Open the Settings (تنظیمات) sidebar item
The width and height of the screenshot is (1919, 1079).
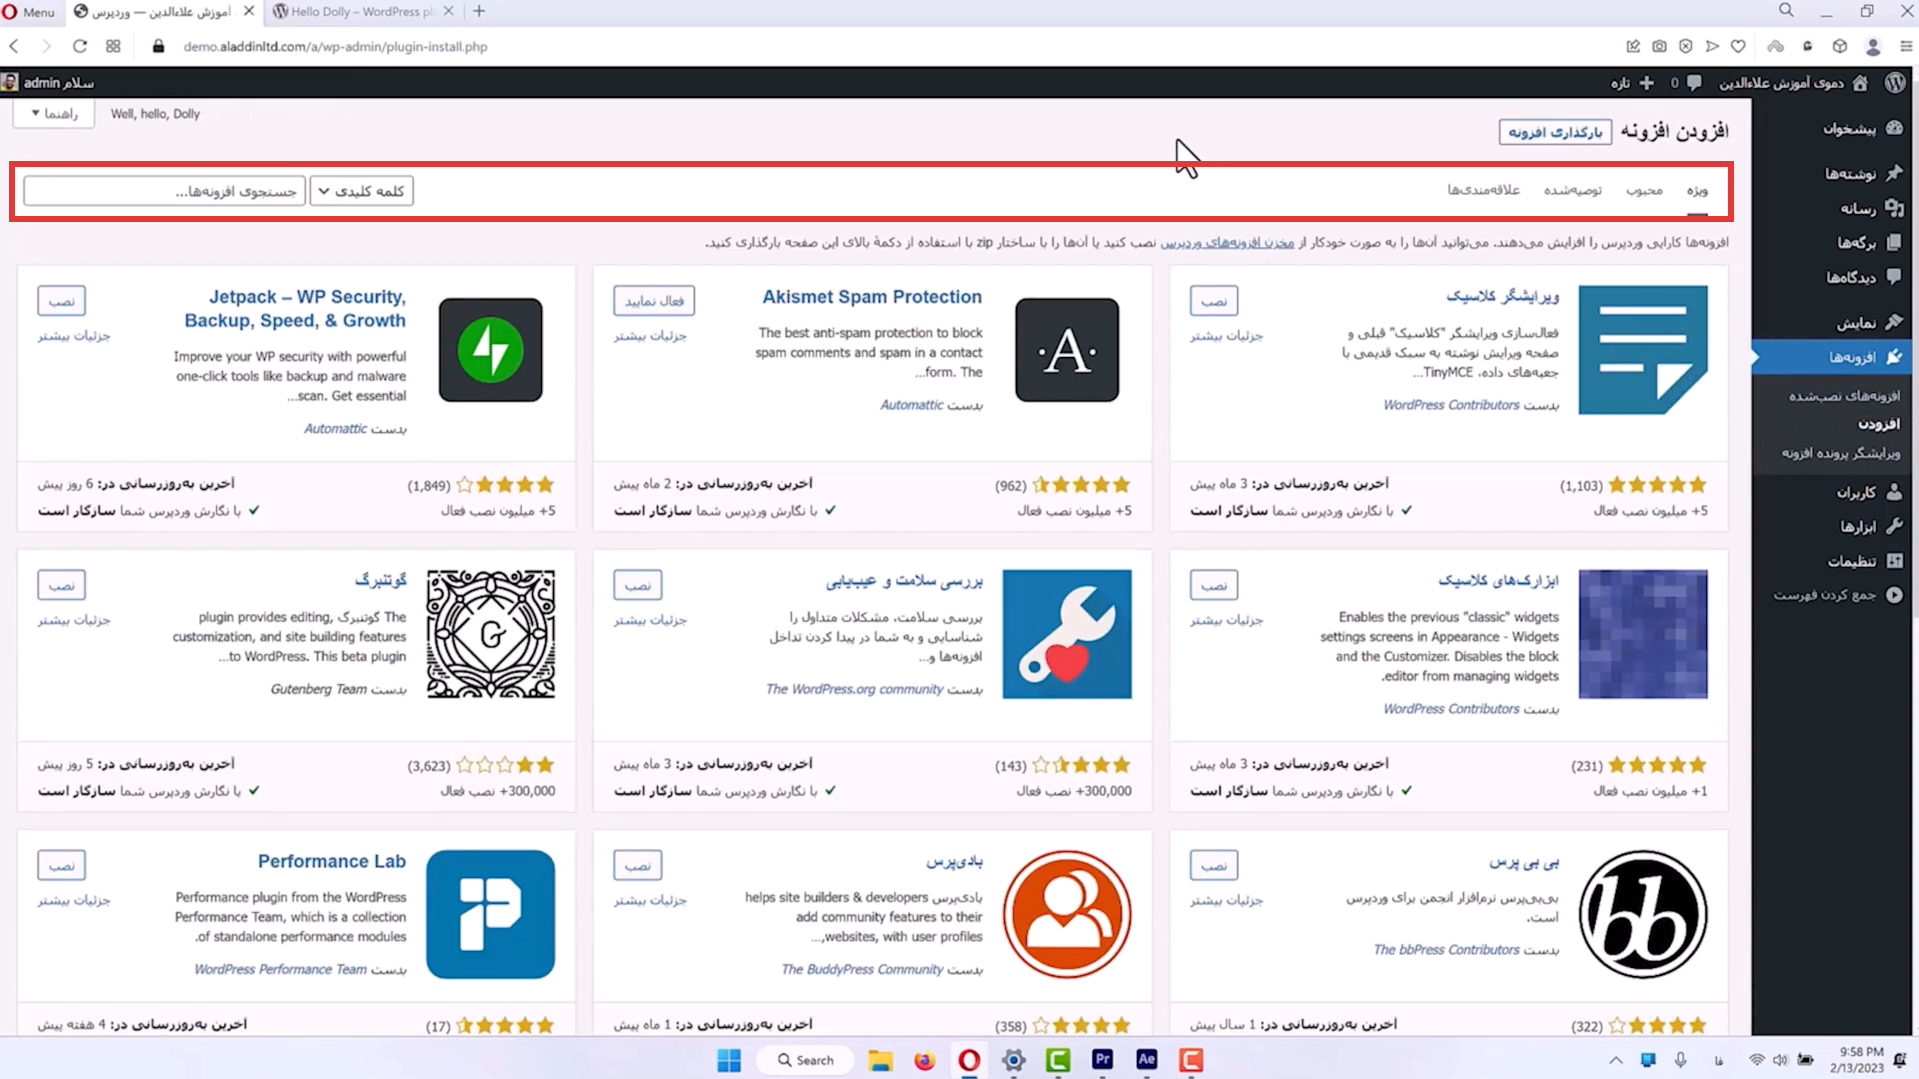point(1865,561)
